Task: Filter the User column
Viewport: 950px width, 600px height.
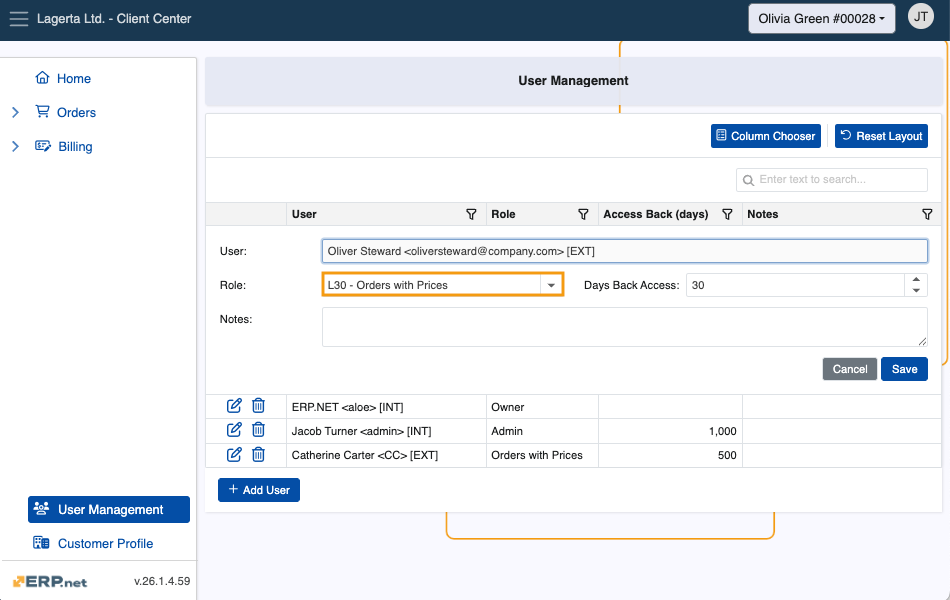Action: click(x=471, y=214)
